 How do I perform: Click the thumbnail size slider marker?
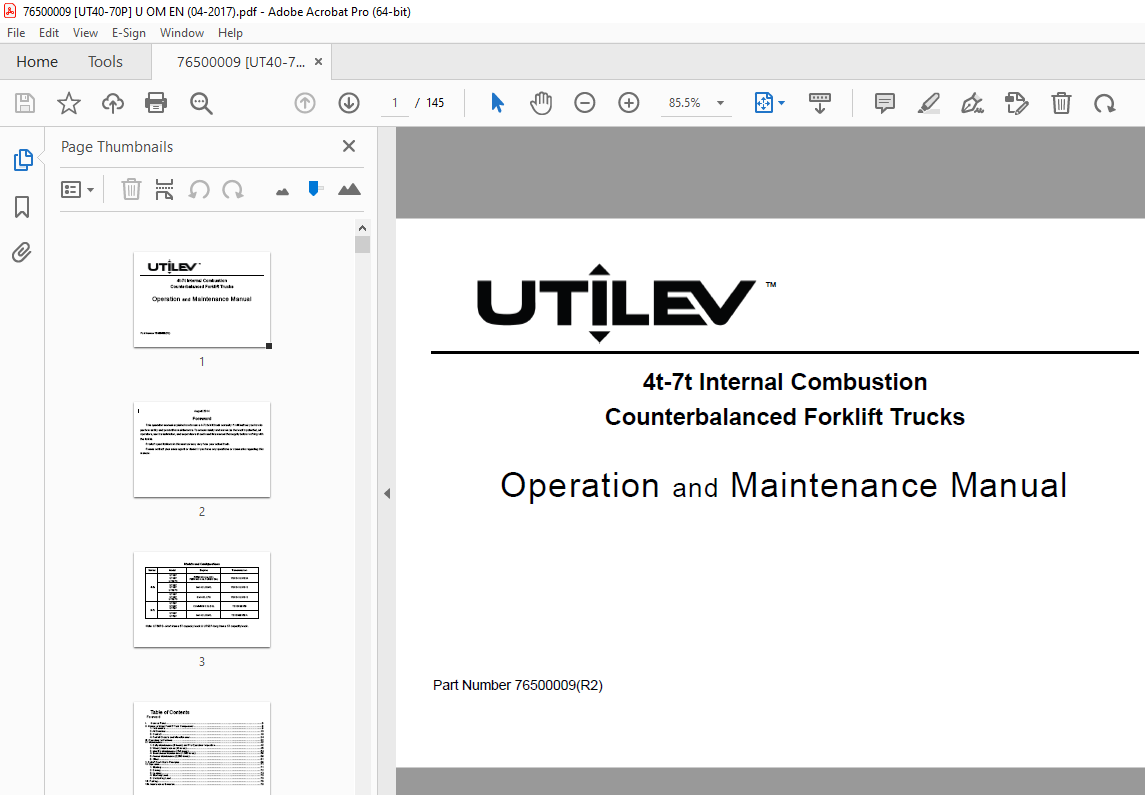click(314, 189)
